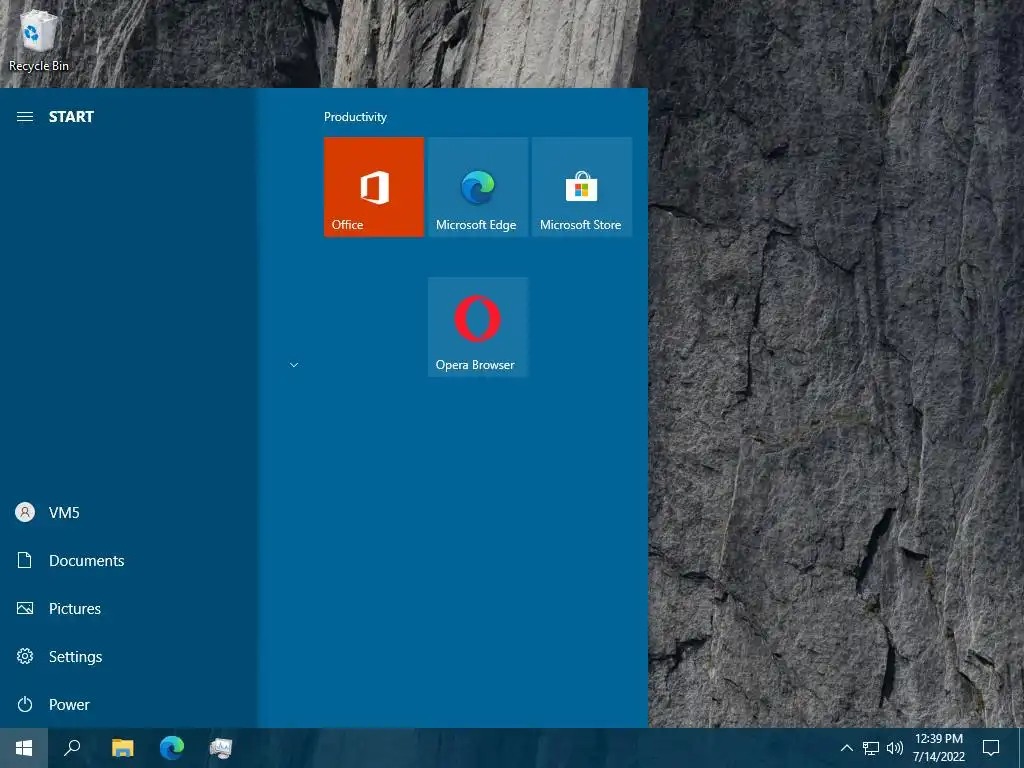The height and width of the screenshot is (768, 1024).
Task: Launch the Opera Browser tile
Action: [477, 327]
